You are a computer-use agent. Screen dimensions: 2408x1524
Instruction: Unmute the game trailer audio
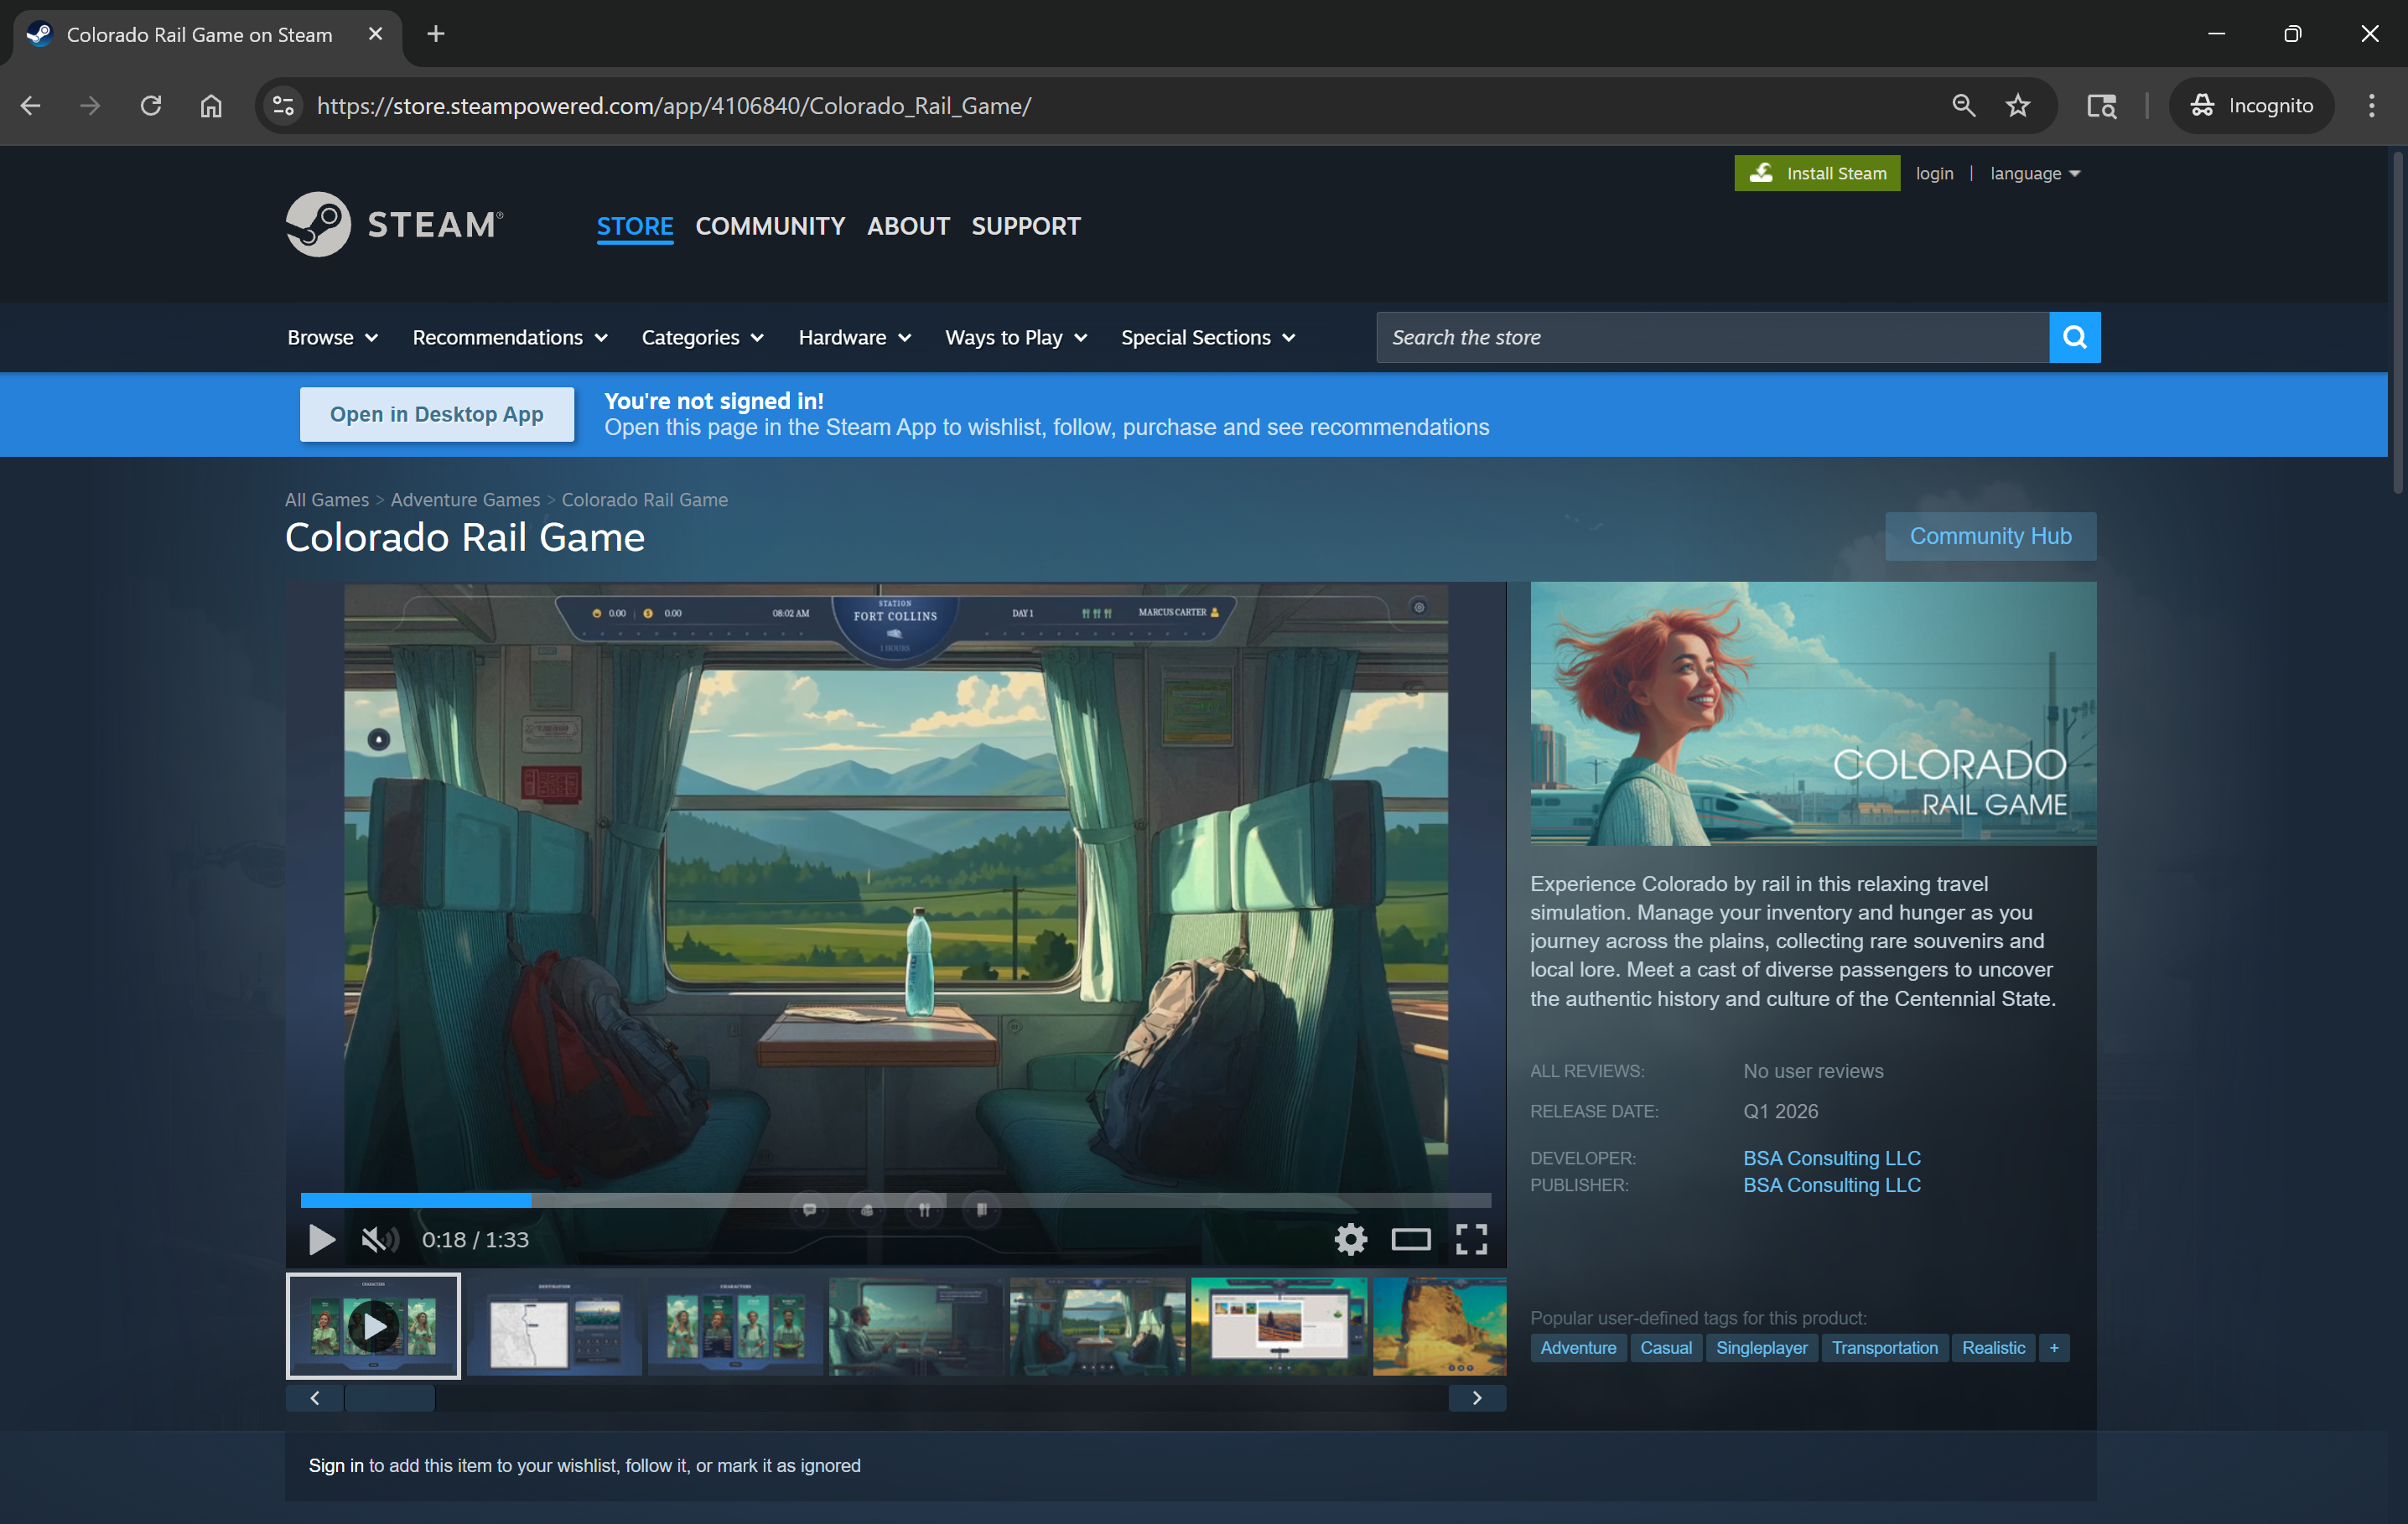coord(379,1239)
